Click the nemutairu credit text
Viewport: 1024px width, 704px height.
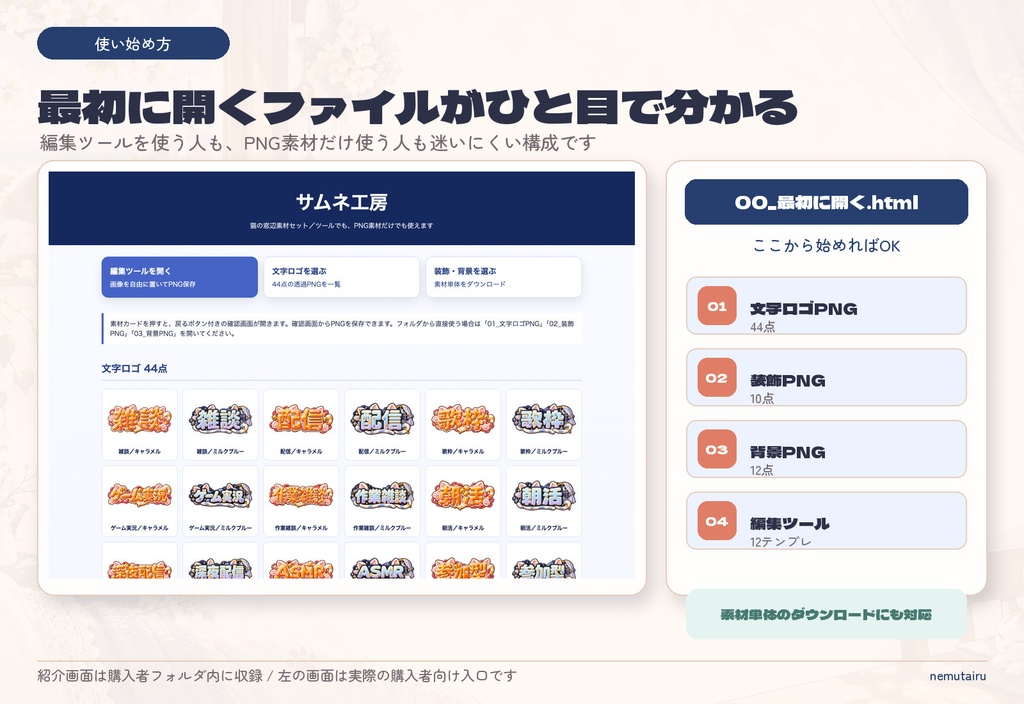(957, 677)
